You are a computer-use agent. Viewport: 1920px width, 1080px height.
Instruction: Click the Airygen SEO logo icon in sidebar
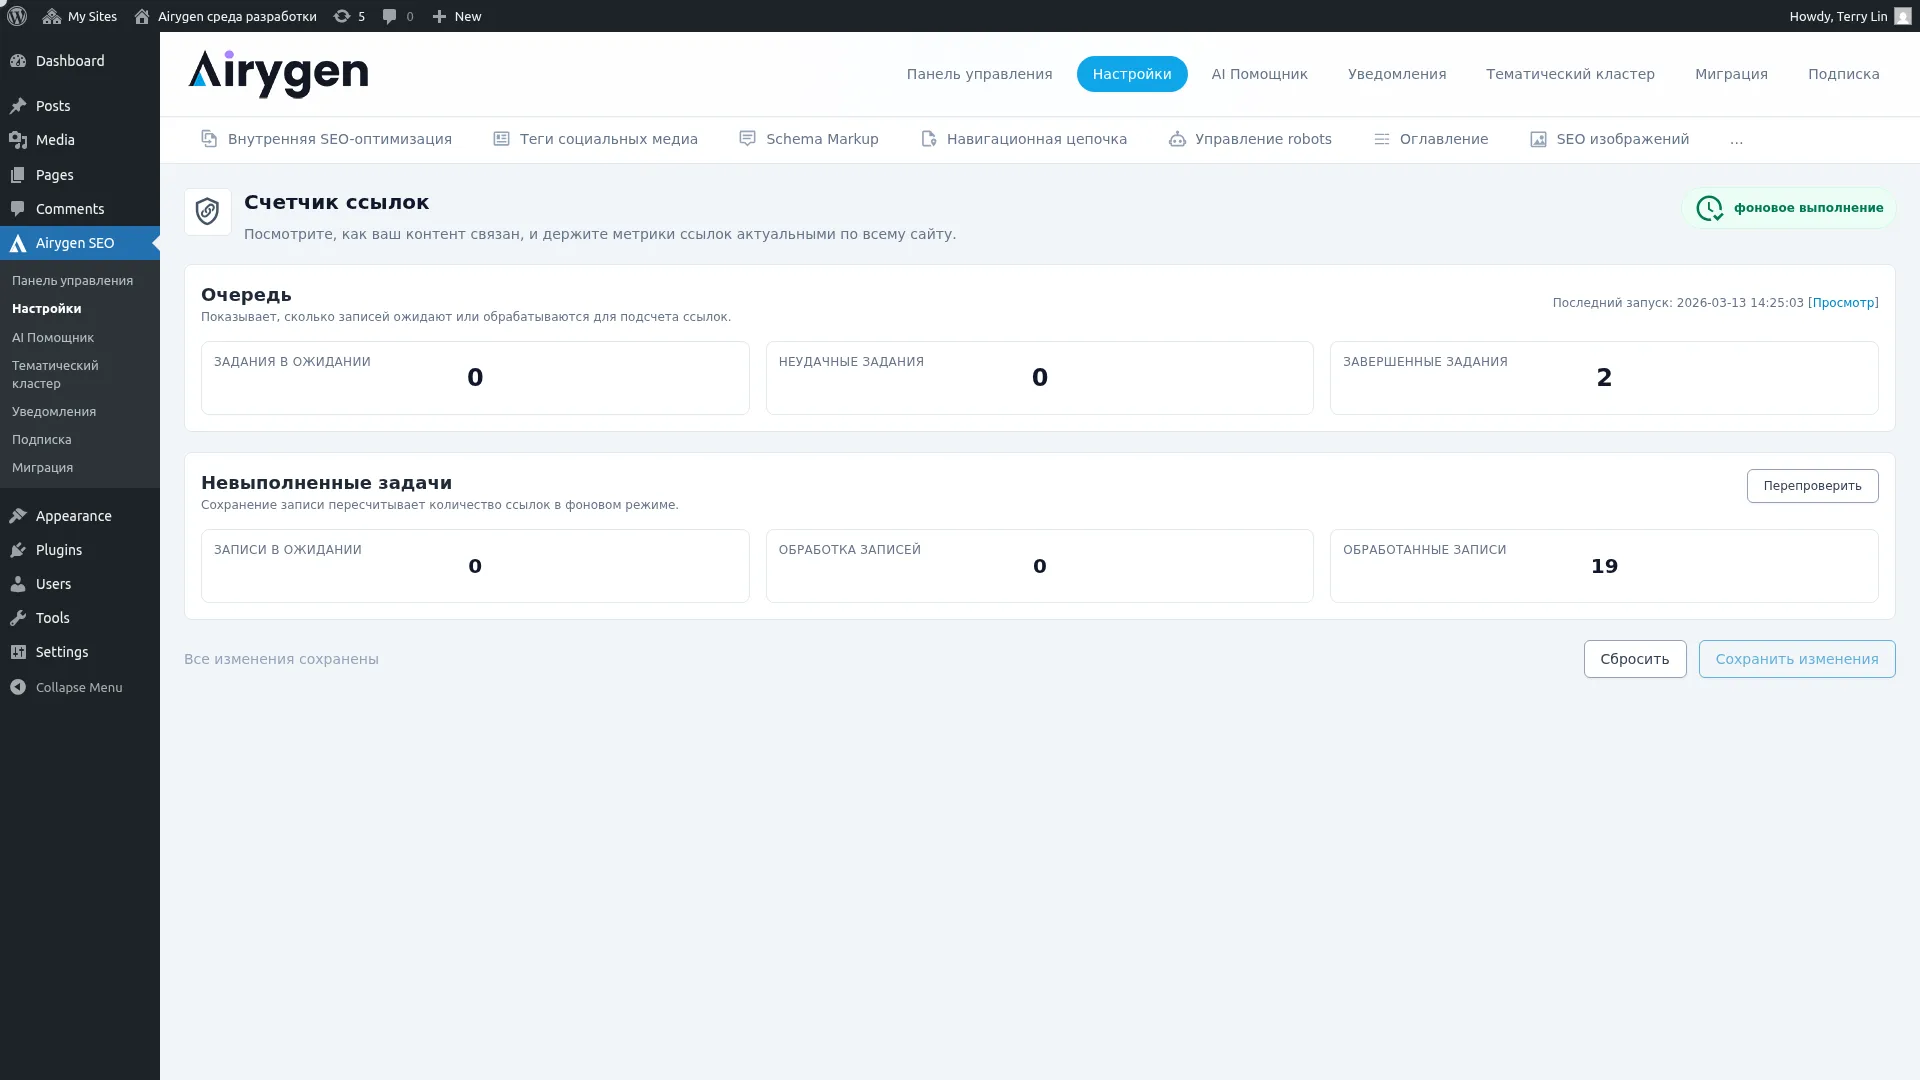tap(18, 243)
